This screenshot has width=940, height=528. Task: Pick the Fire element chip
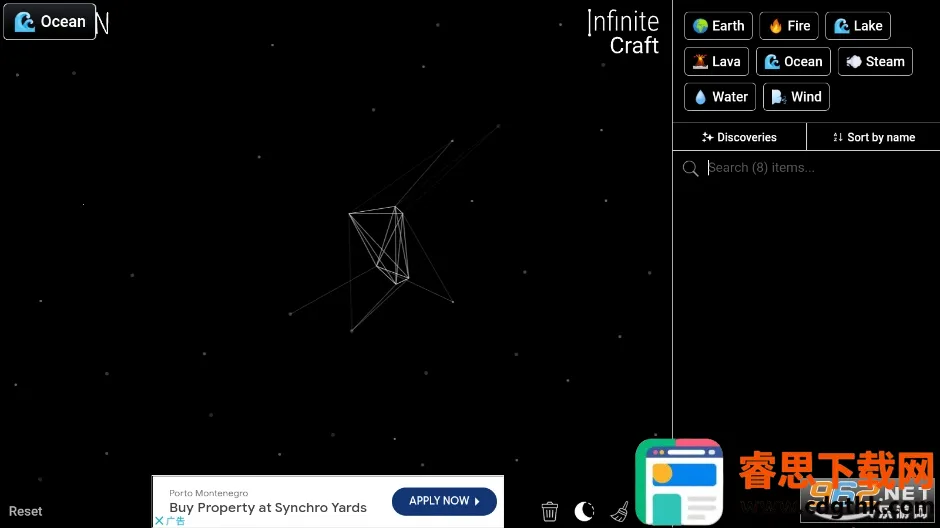788,26
